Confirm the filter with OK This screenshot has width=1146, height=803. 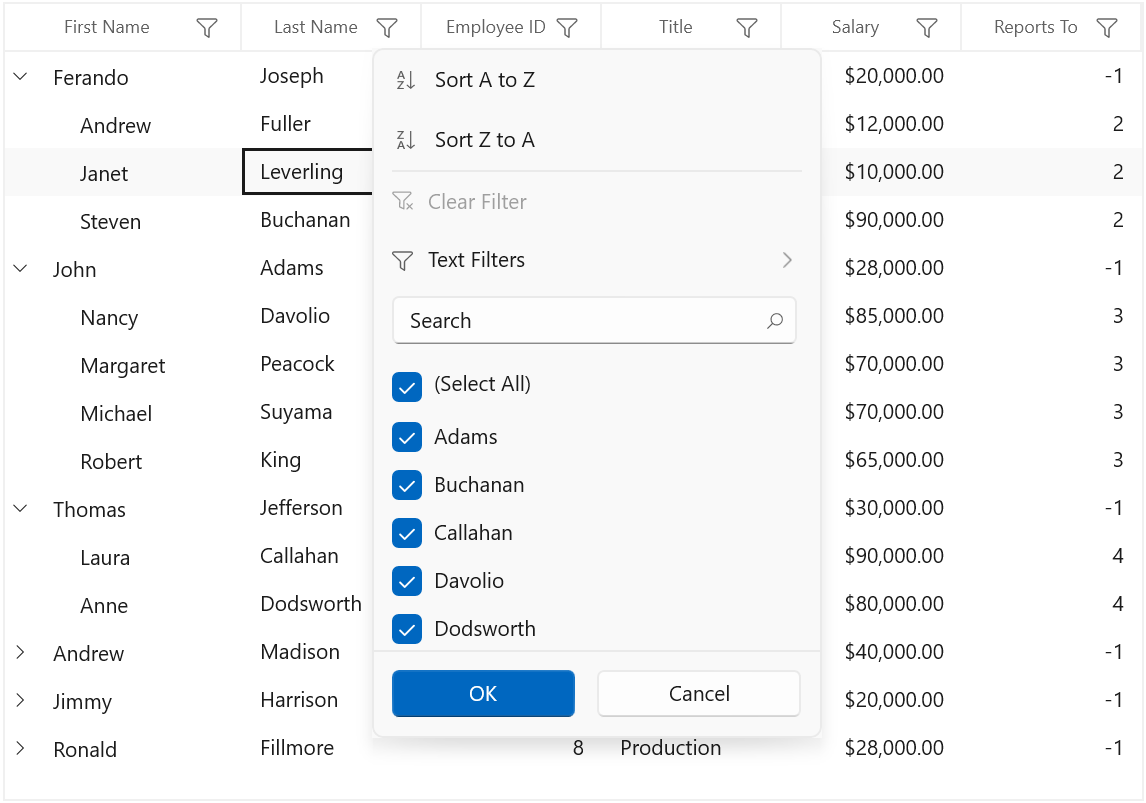point(483,693)
